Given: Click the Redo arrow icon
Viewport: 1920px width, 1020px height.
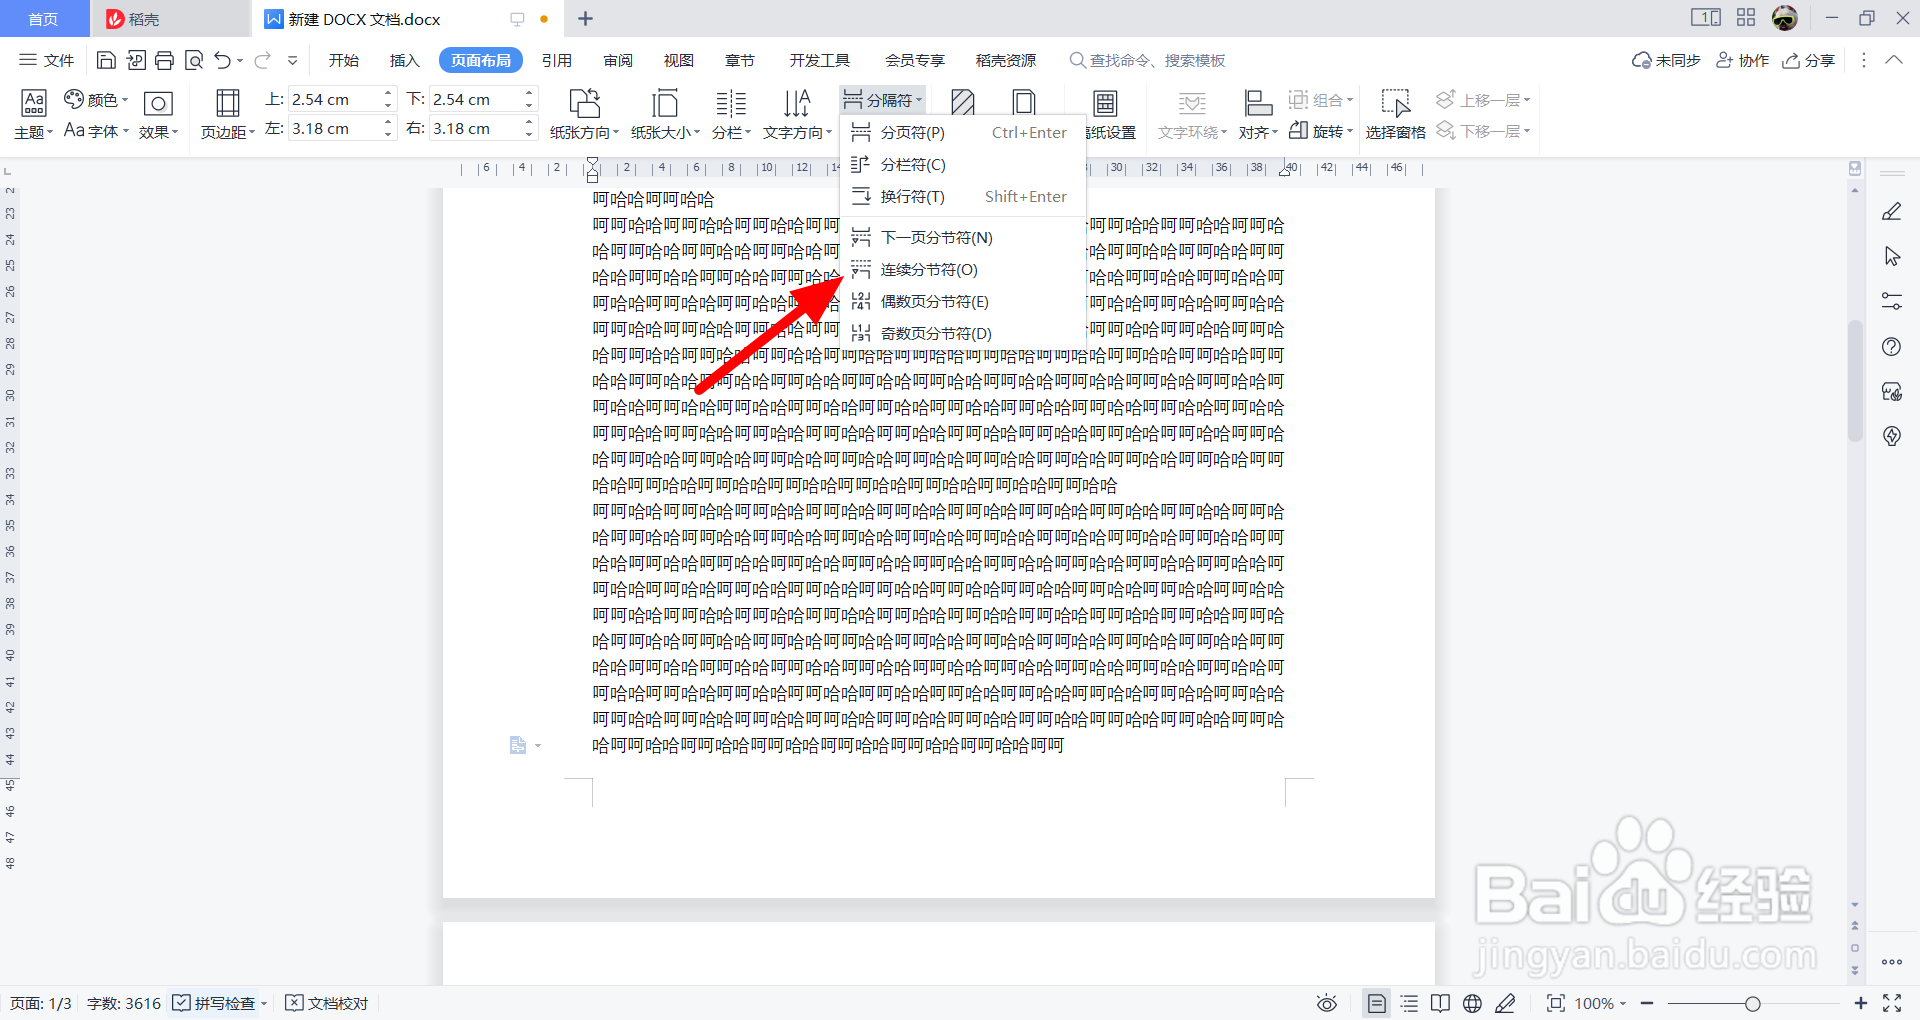Looking at the screenshot, I should pos(262,61).
